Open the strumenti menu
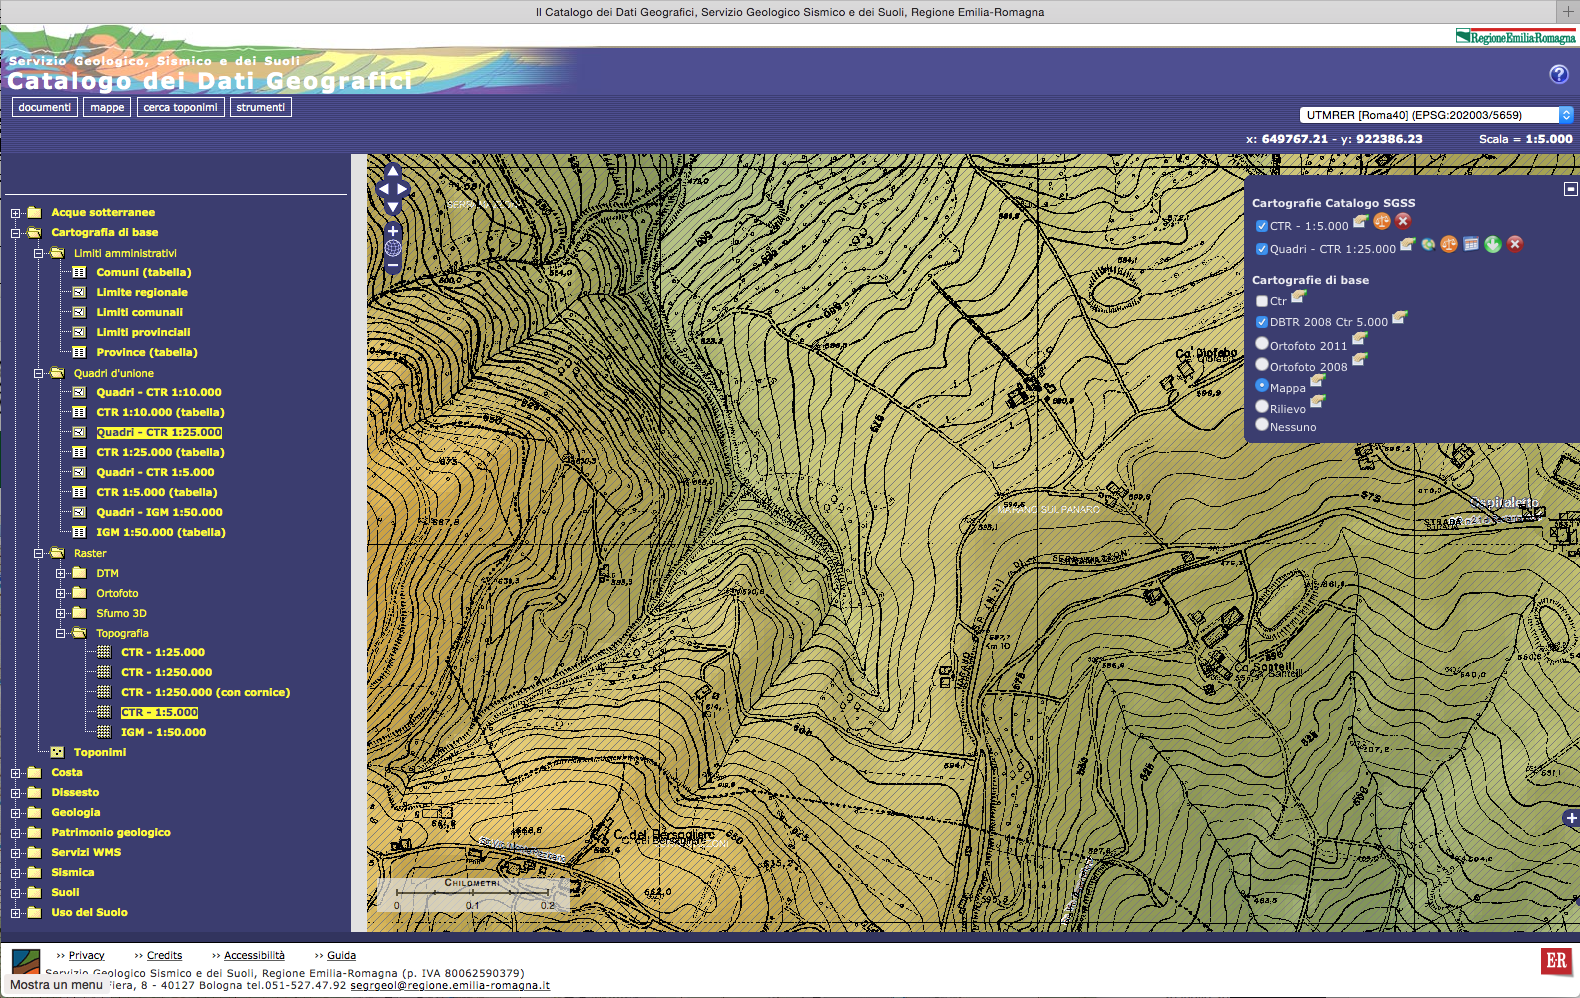 (261, 107)
